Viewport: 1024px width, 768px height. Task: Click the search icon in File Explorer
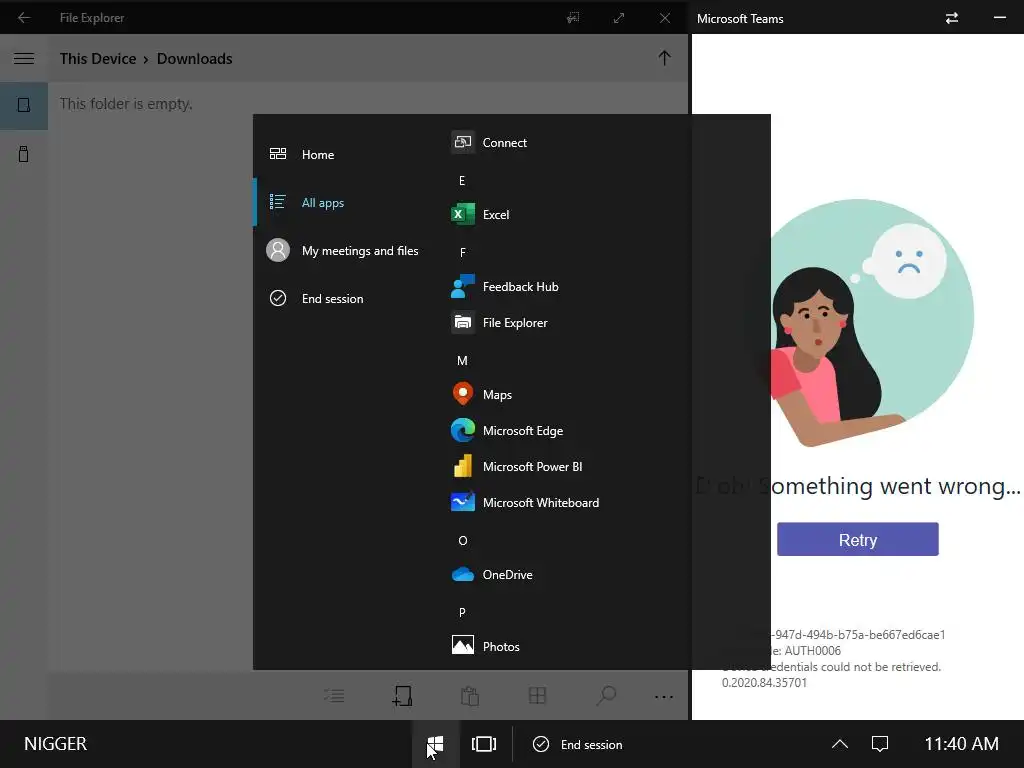605,696
